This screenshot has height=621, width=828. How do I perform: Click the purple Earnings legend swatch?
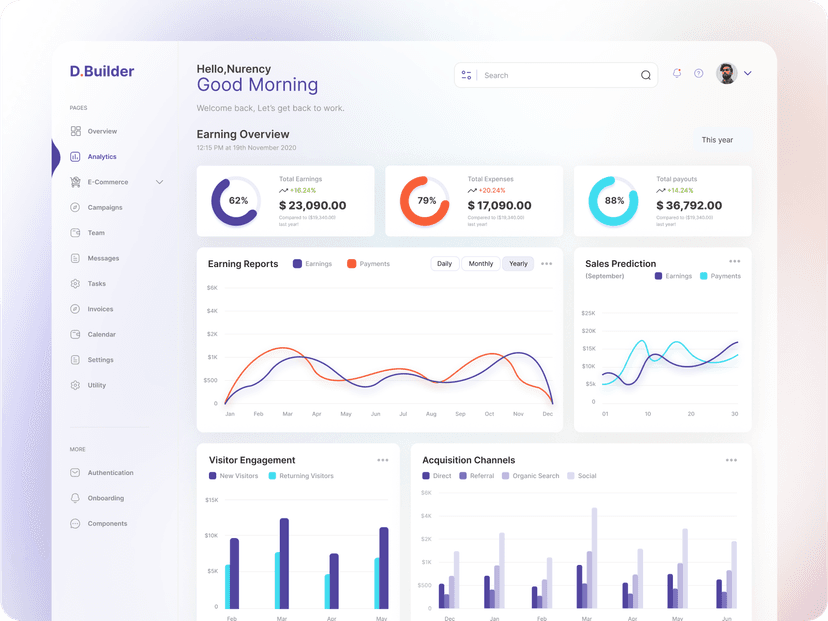pyautogui.click(x=298, y=264)
